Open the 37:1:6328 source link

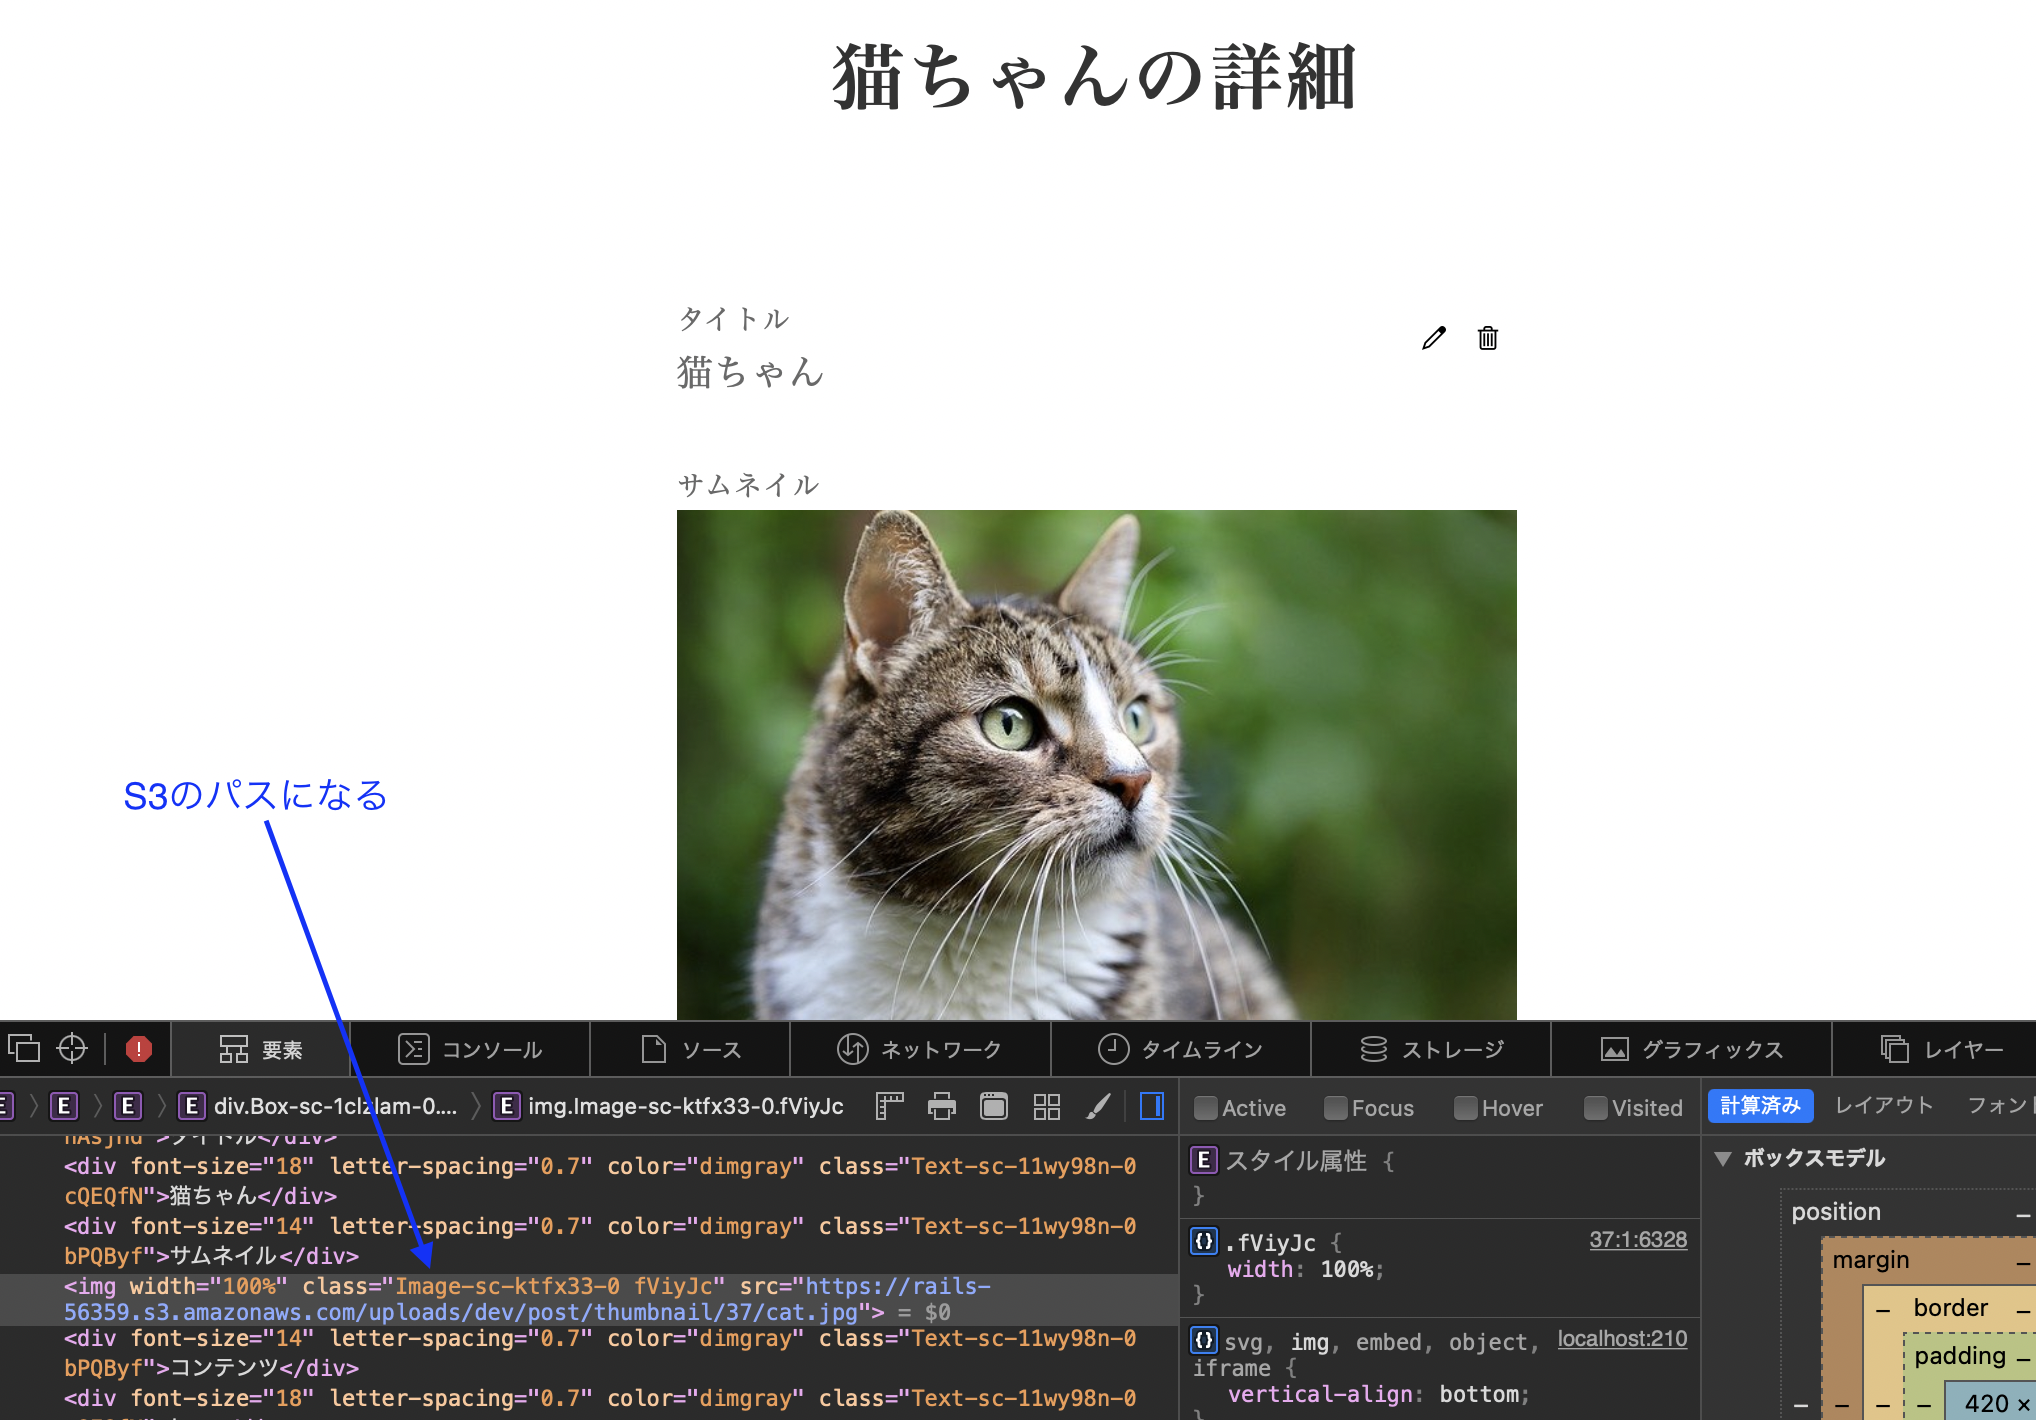[1638, 1240]
